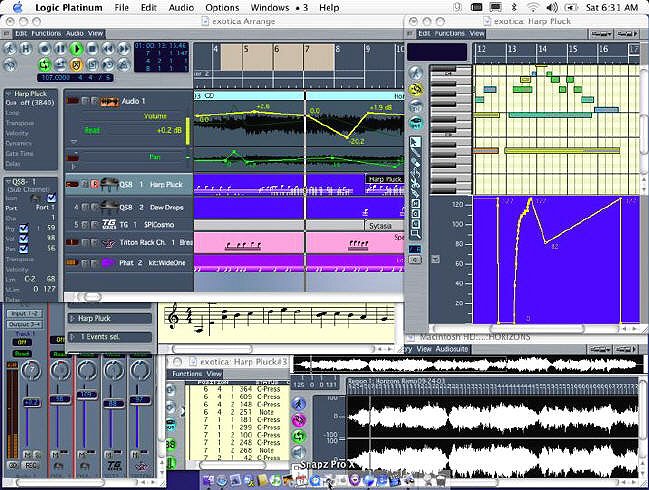Click the rewind button in the transport
The width and height of the screenshot is (649, 490).
(108, 49)
